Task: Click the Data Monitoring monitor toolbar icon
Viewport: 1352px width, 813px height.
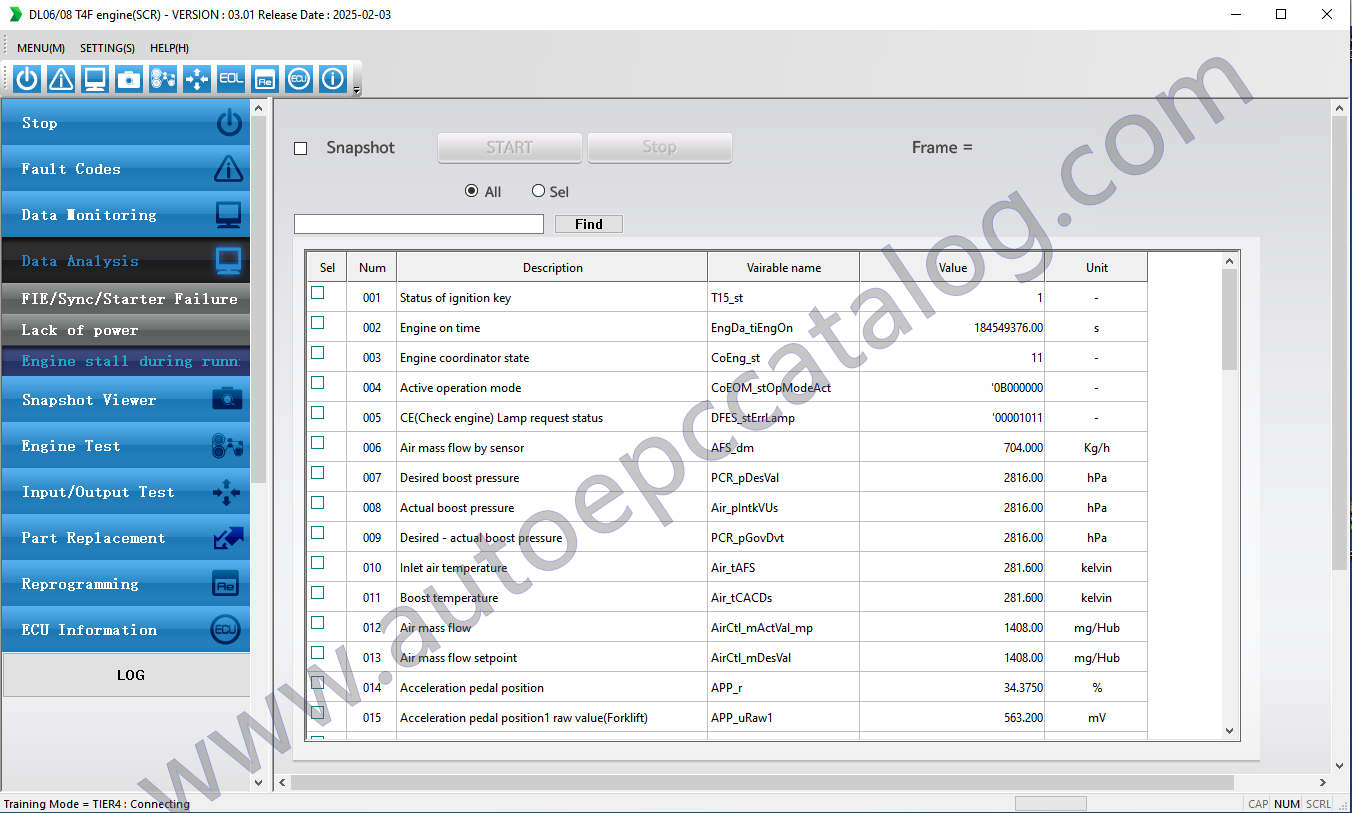Action: 95,79
